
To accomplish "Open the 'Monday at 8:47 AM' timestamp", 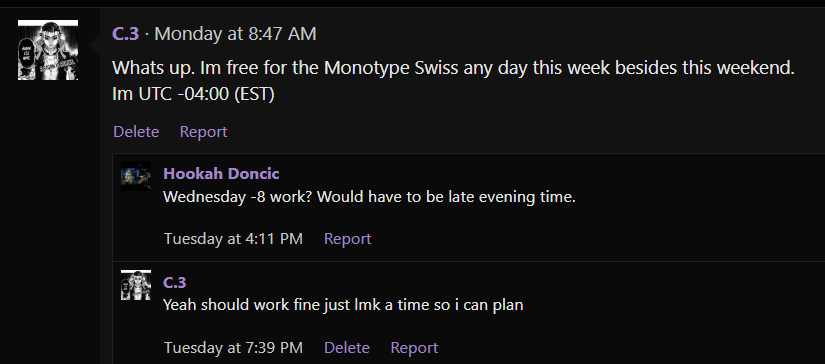I will pos(236,34).
